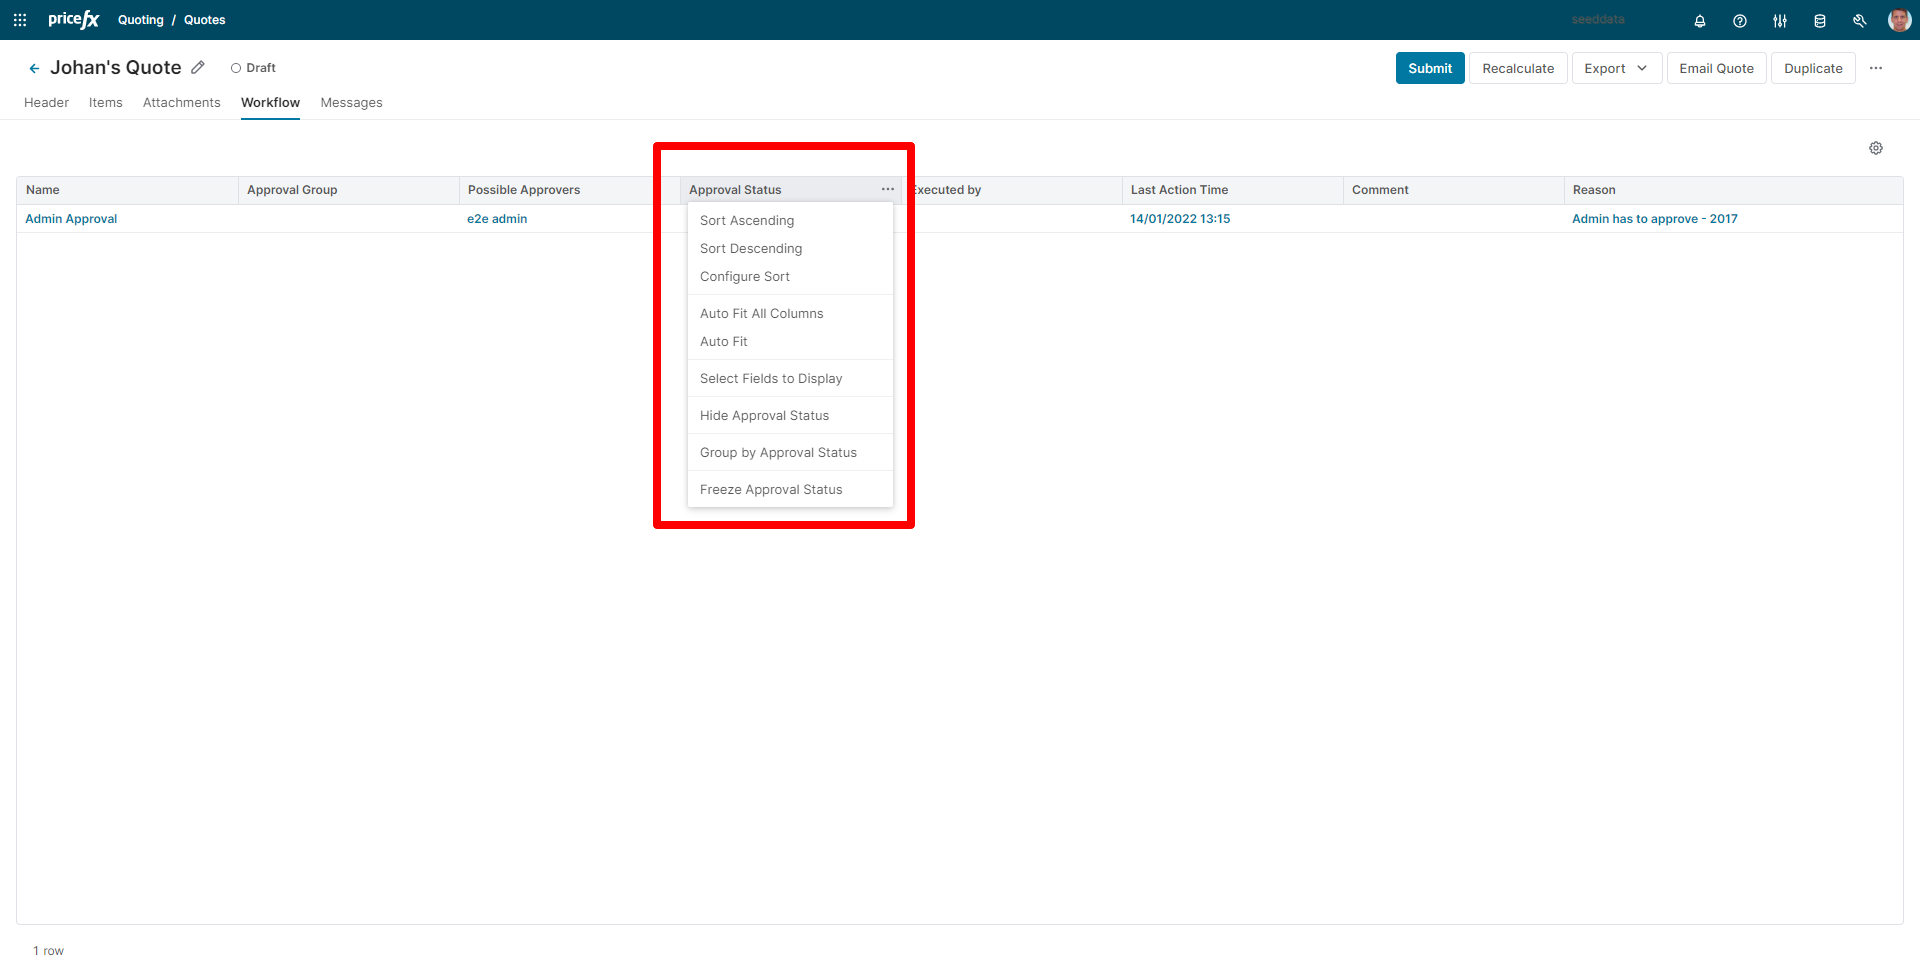Click the pencil icon to rename quote
The image size is (1920, 977).
198,68
